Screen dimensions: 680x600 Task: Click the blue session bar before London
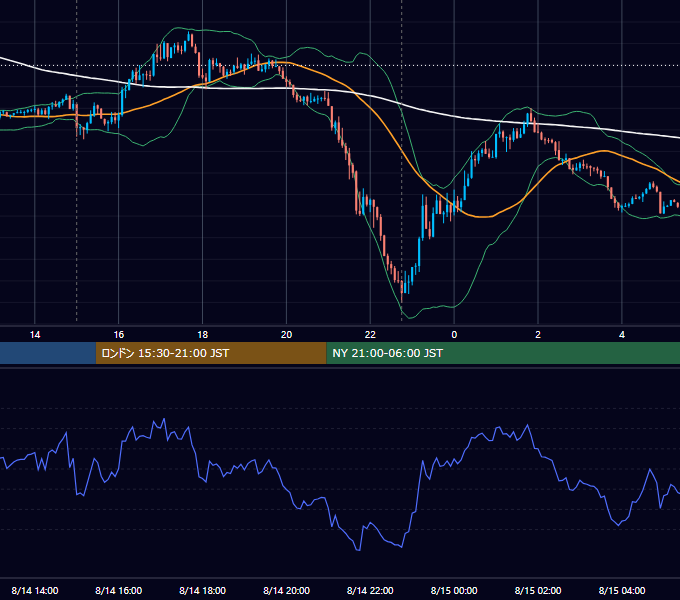click(x=48, y=353)
